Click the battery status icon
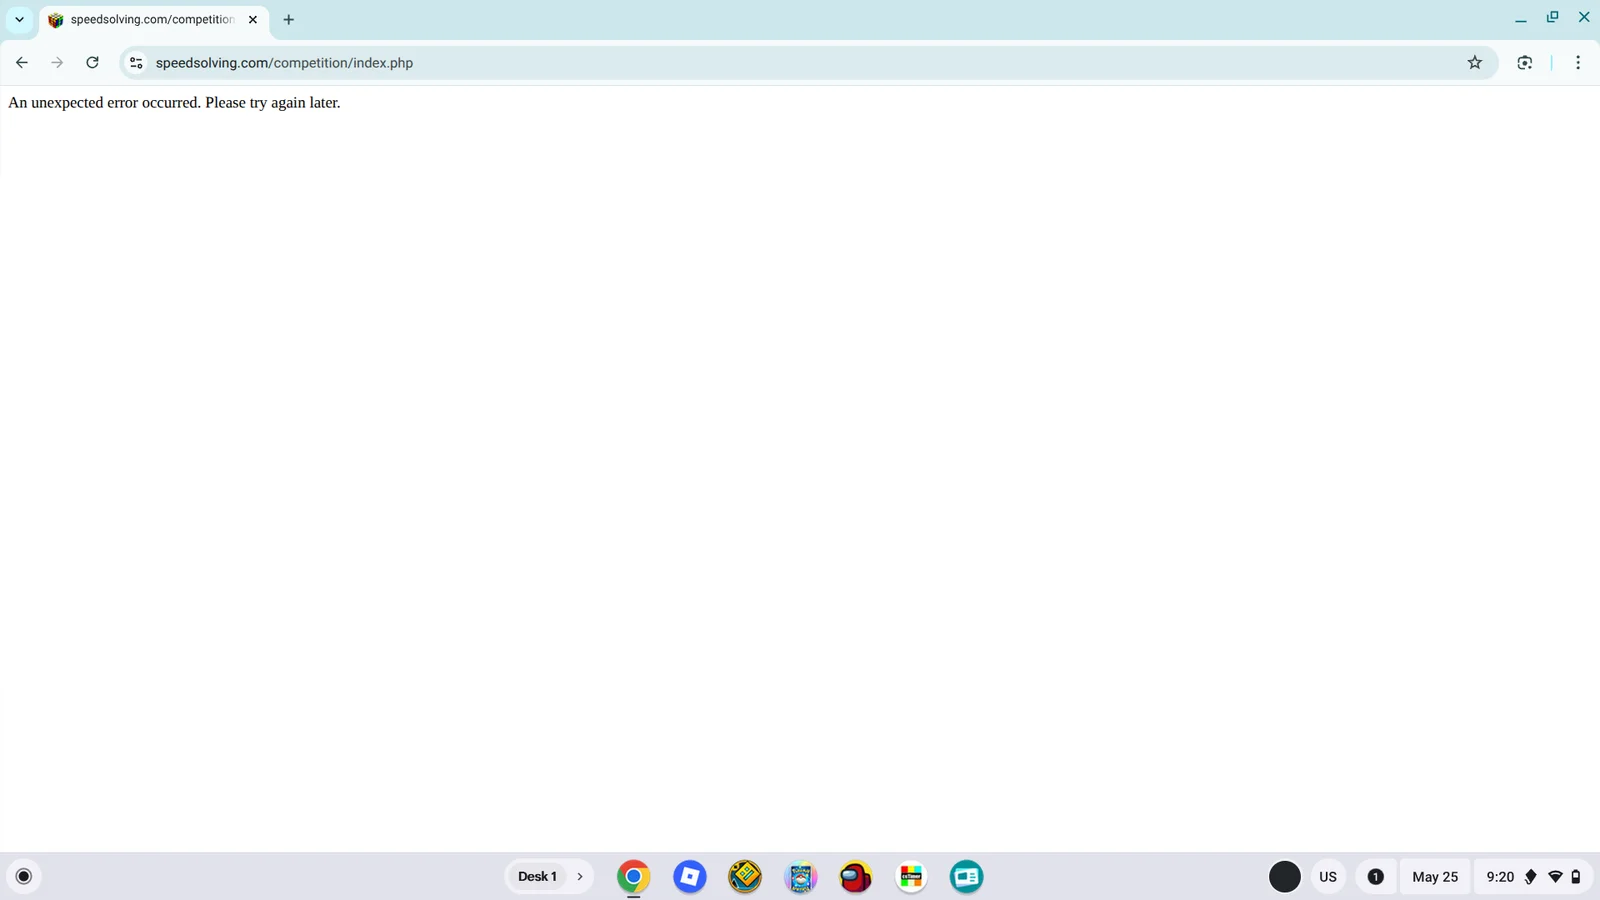This screenshot has width=1600, height=900. [x=1576, y=877]
